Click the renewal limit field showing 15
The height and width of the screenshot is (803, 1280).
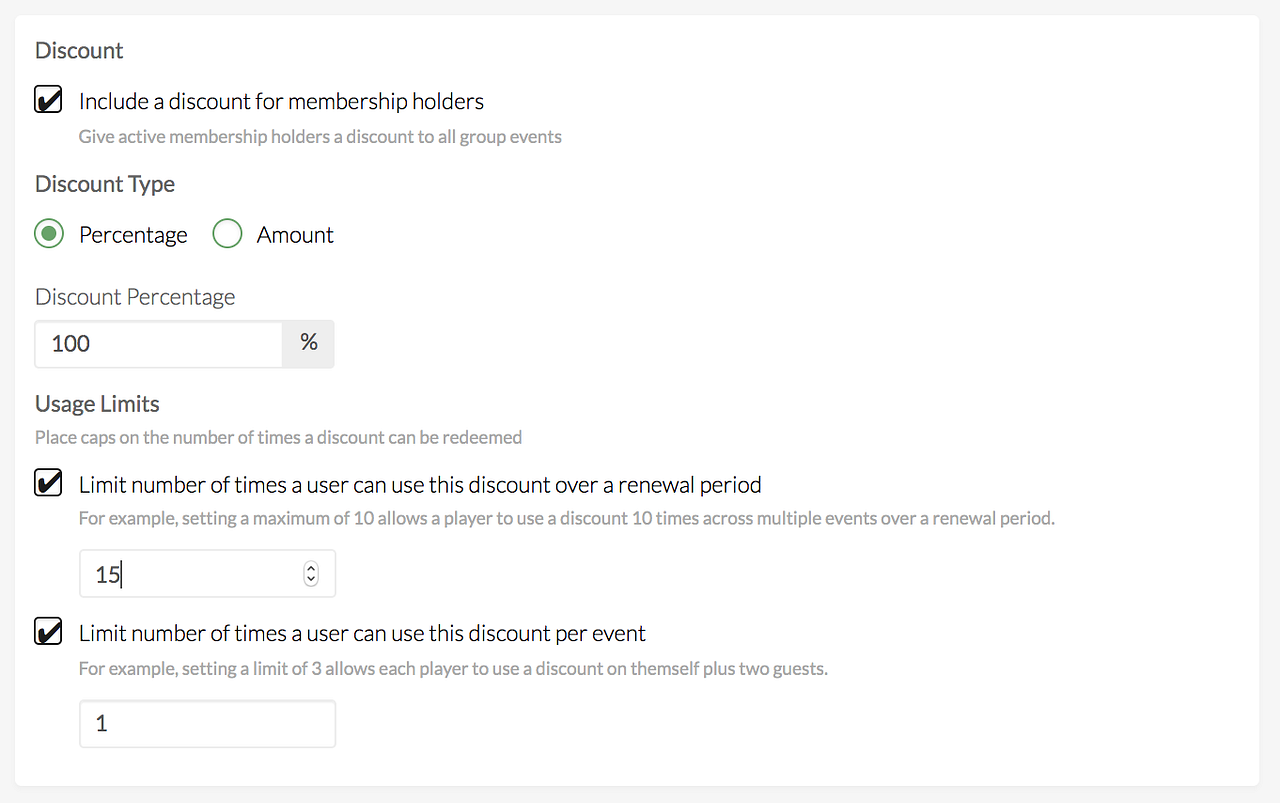[x=190, y=574]
